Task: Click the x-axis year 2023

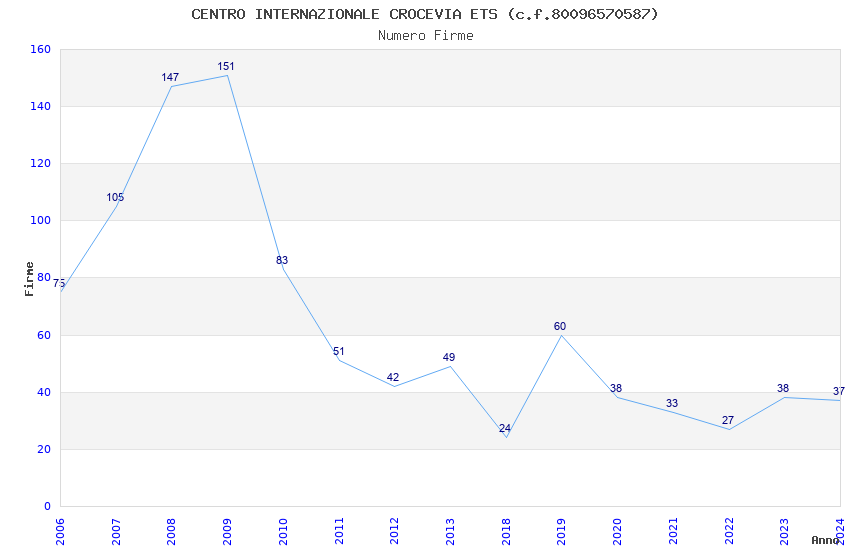Action: [784, 531]
